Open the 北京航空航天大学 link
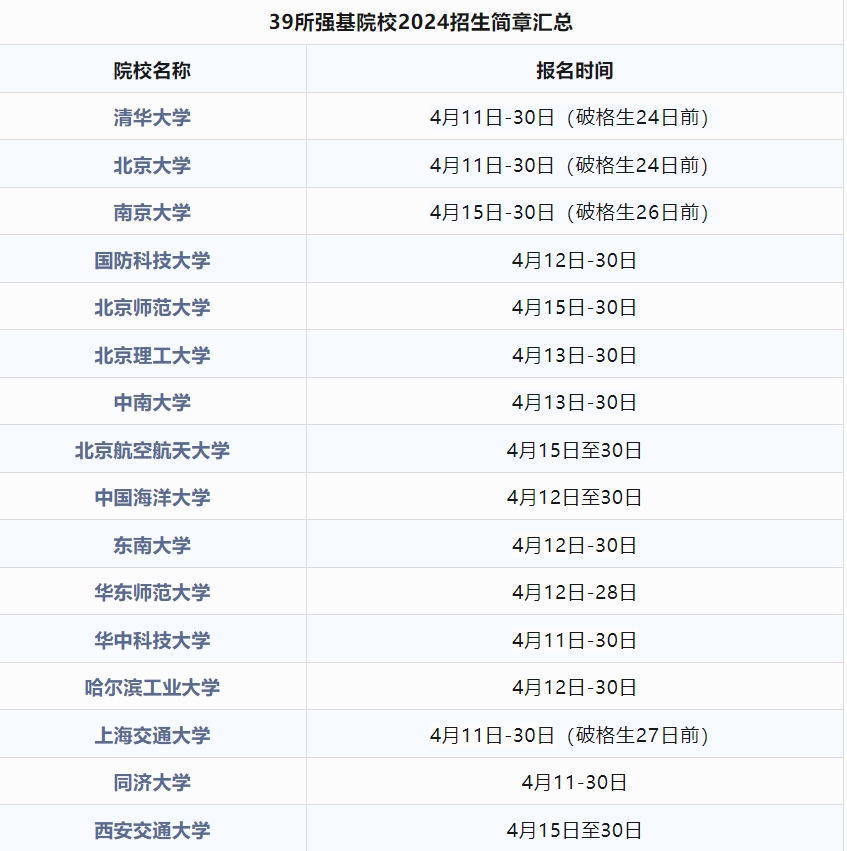Image resolution: width=847 pixels, height=851 pixels. click(x=152, y=450)
